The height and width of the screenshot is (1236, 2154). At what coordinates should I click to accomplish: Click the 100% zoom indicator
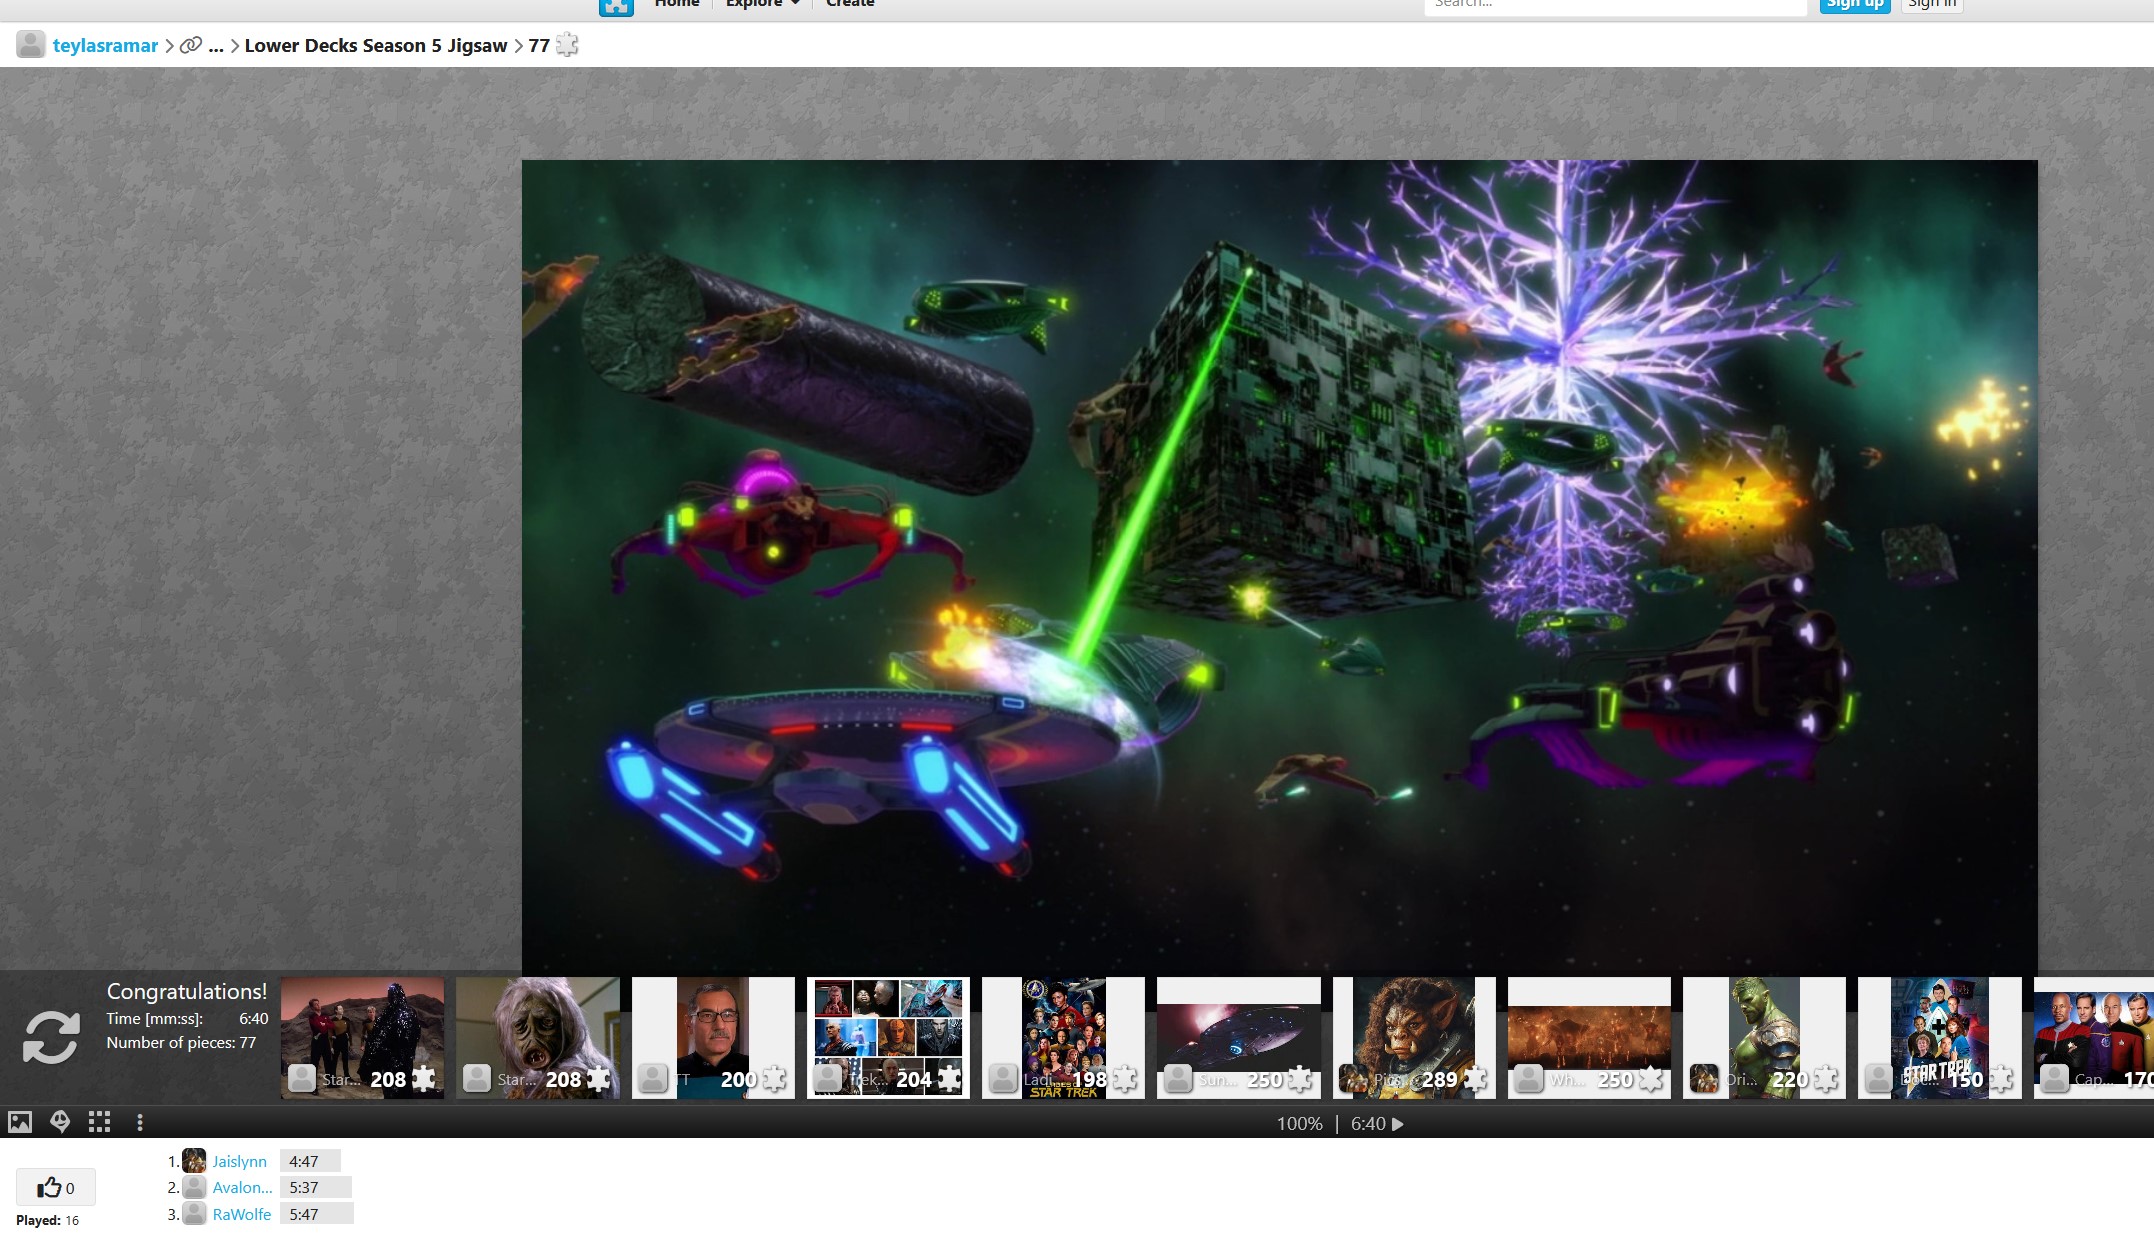1299,1124
